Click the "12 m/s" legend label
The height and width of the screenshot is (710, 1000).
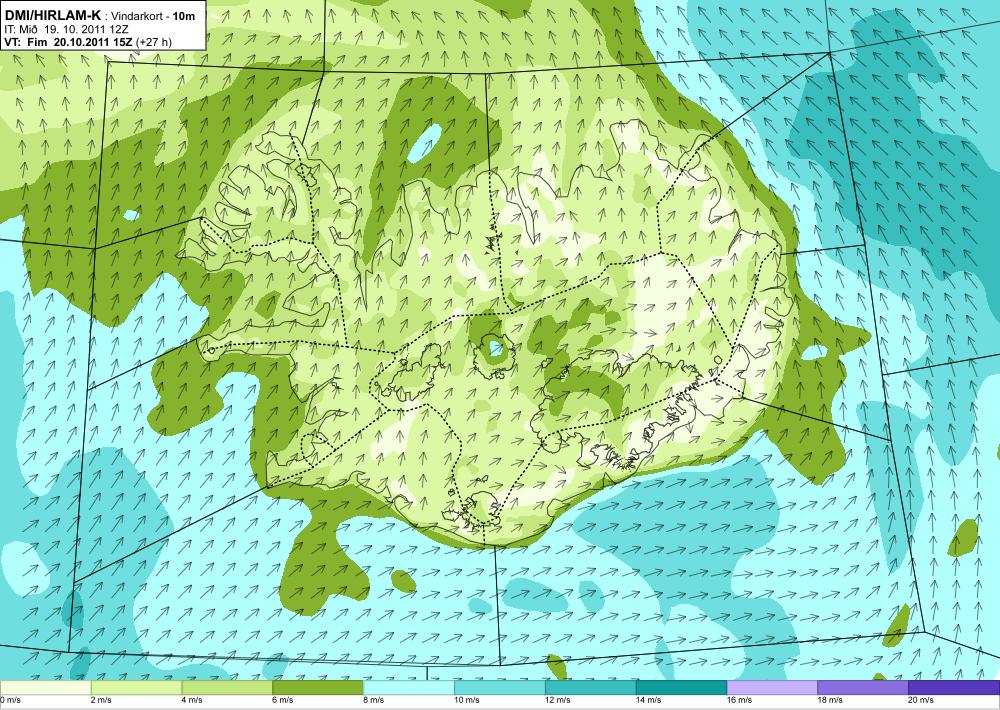click(x=558, y=700)
